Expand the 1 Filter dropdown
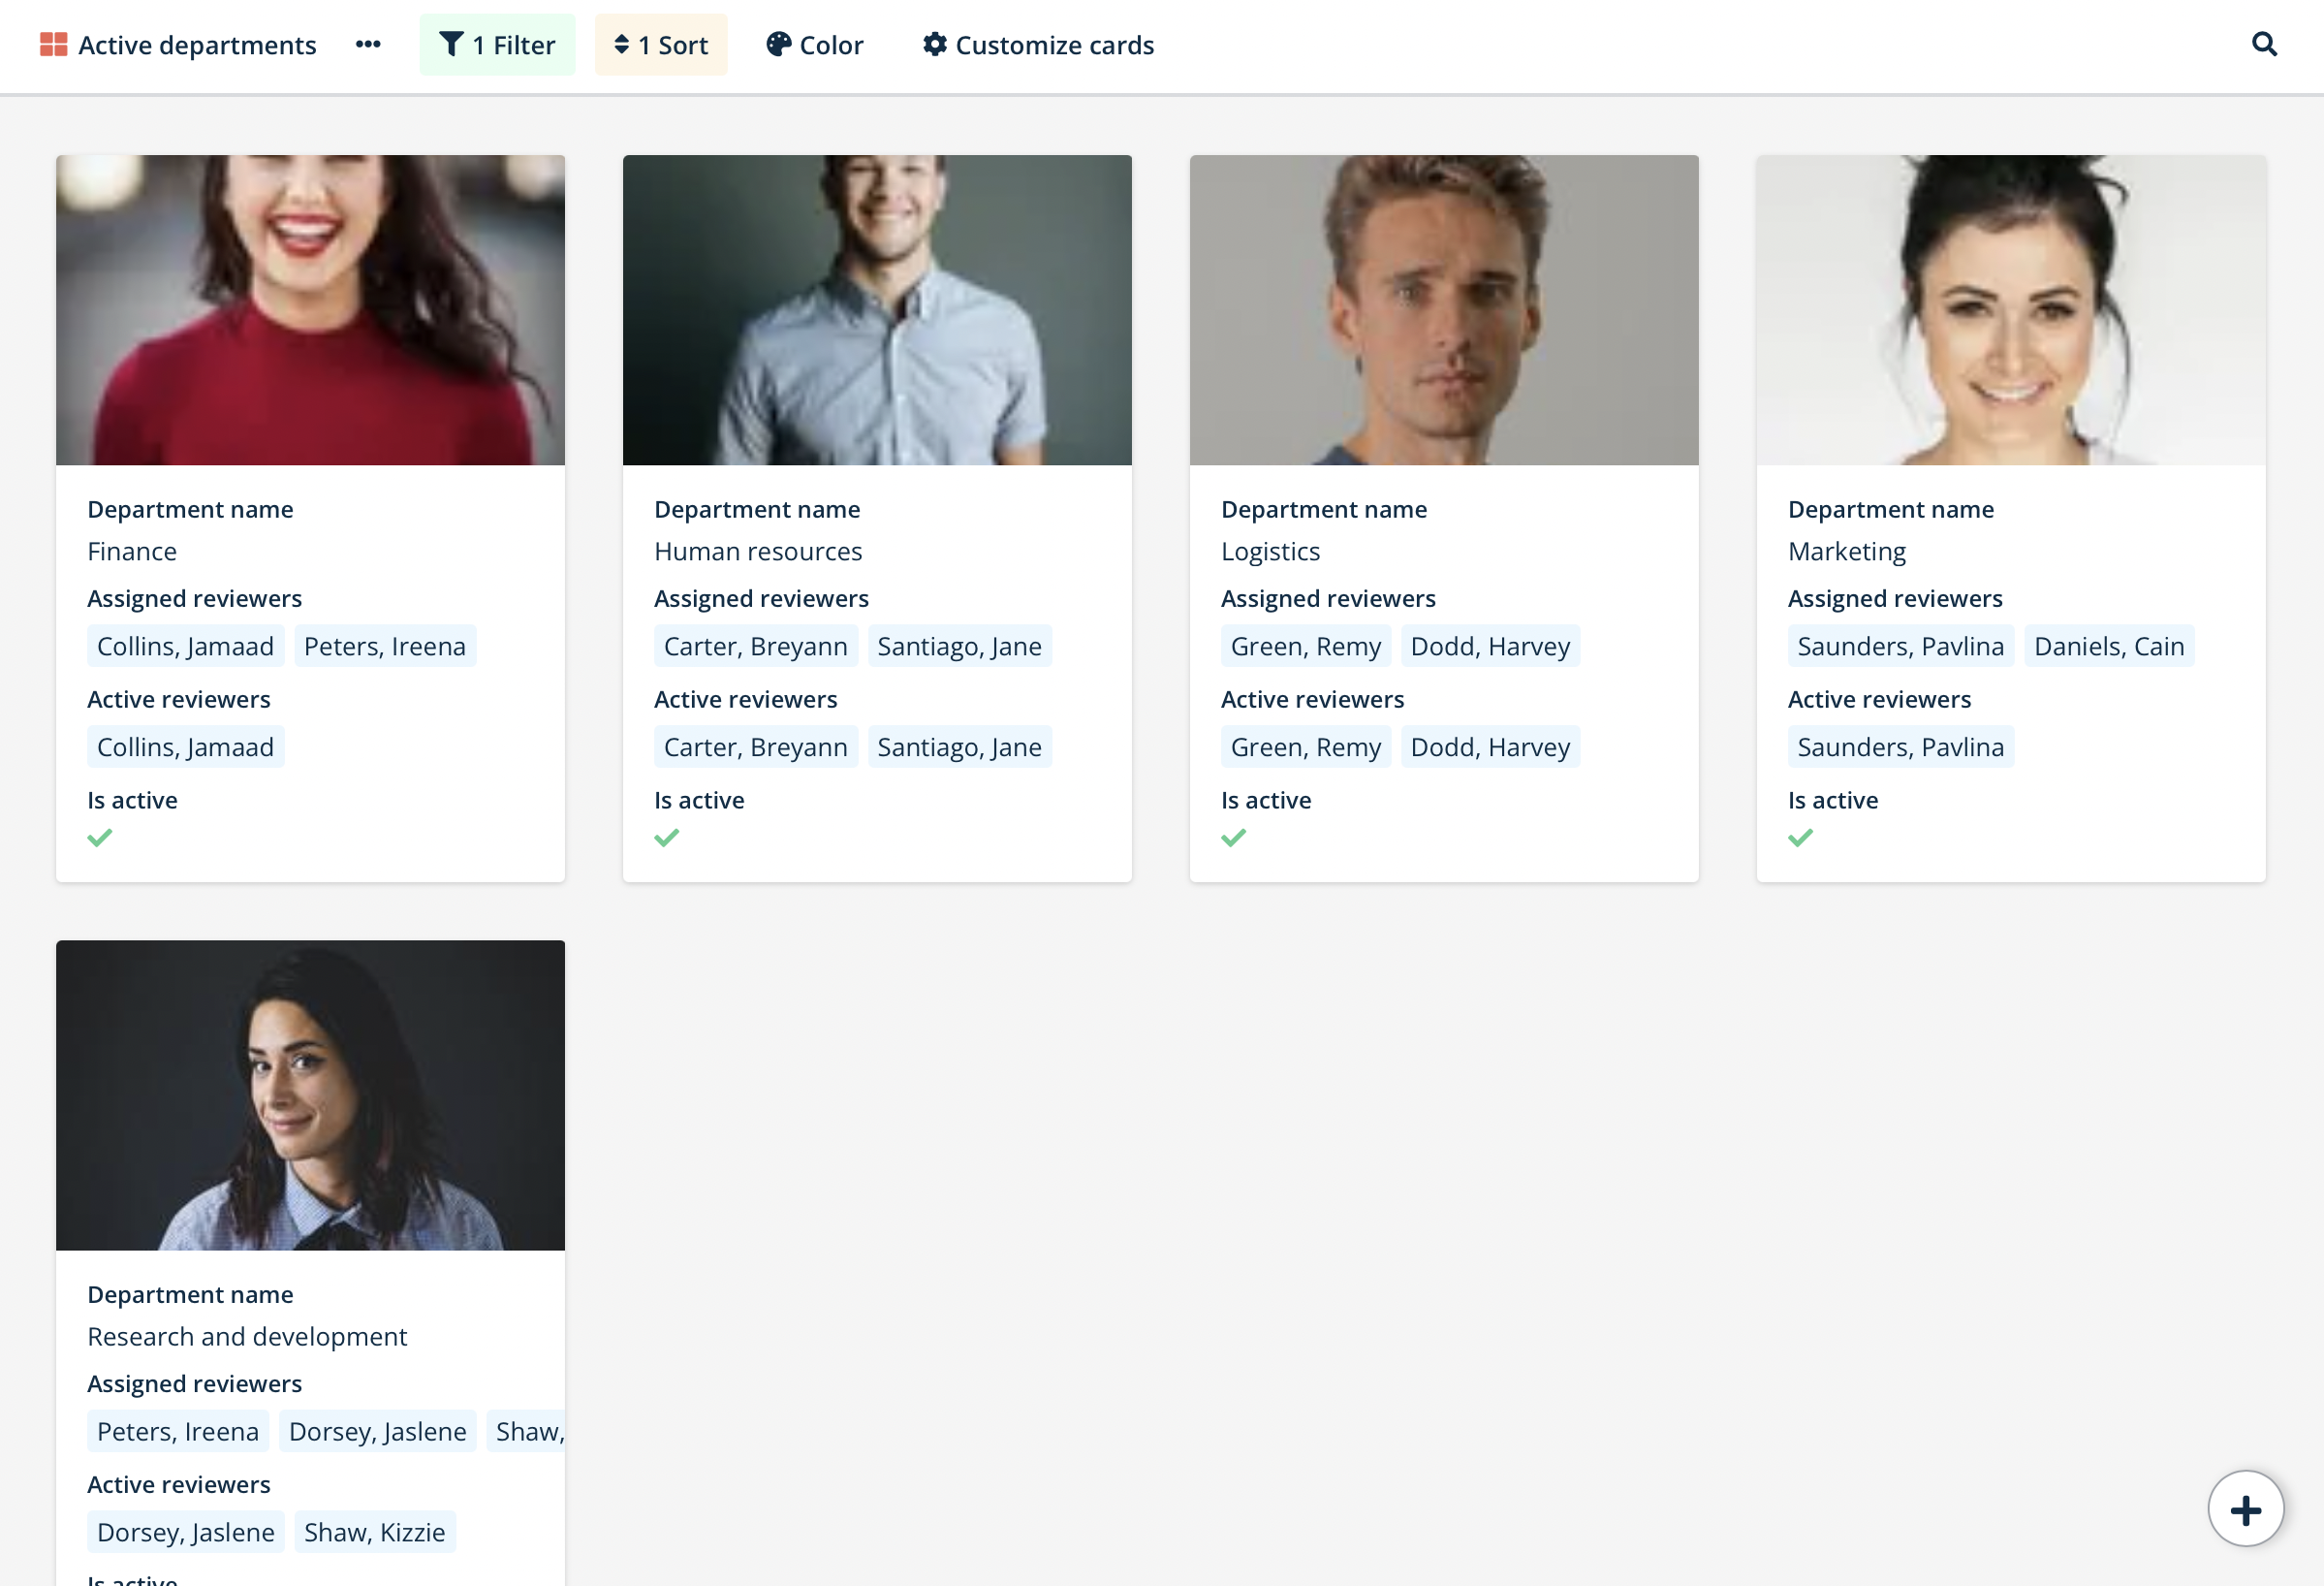This screenshot has height=1586, width=2324. pos(497,44)
